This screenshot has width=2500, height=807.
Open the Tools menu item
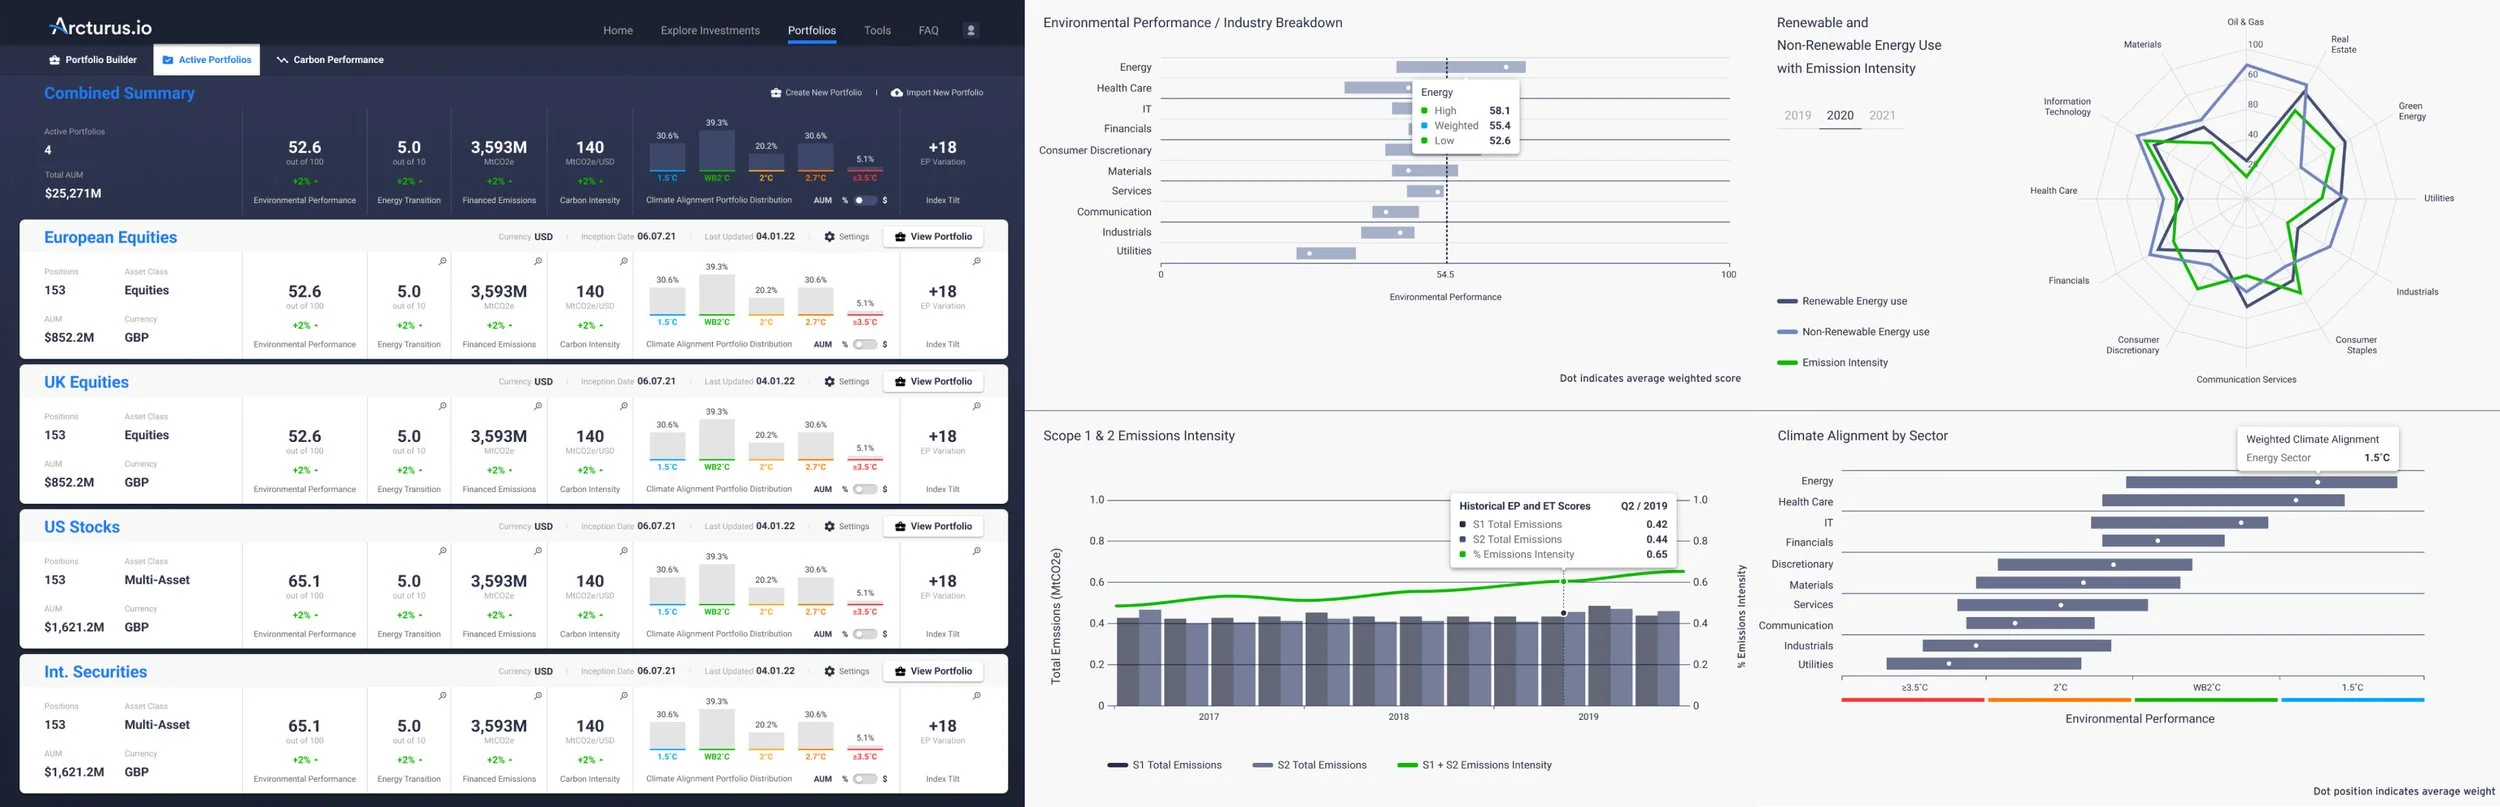pyautogui.click(x=877, y=31)
